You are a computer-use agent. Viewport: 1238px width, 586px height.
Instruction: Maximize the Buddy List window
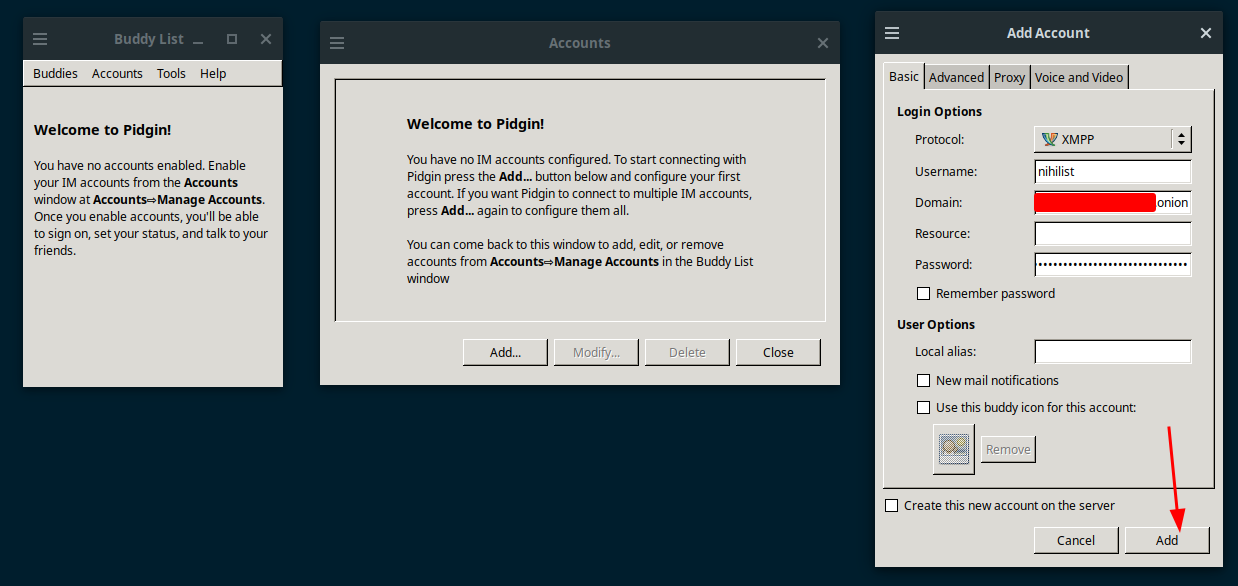click(232, 39)
